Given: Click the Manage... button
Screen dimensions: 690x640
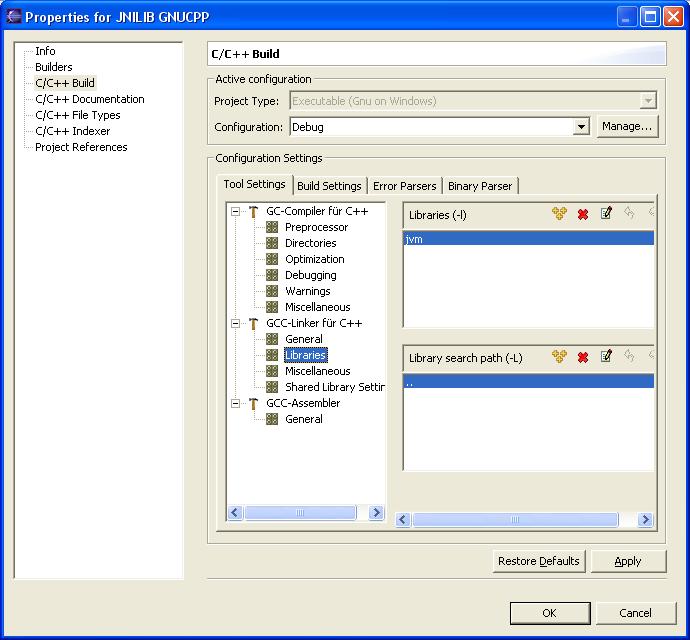Looking at the screenshot, I should (x=627, y=126).
